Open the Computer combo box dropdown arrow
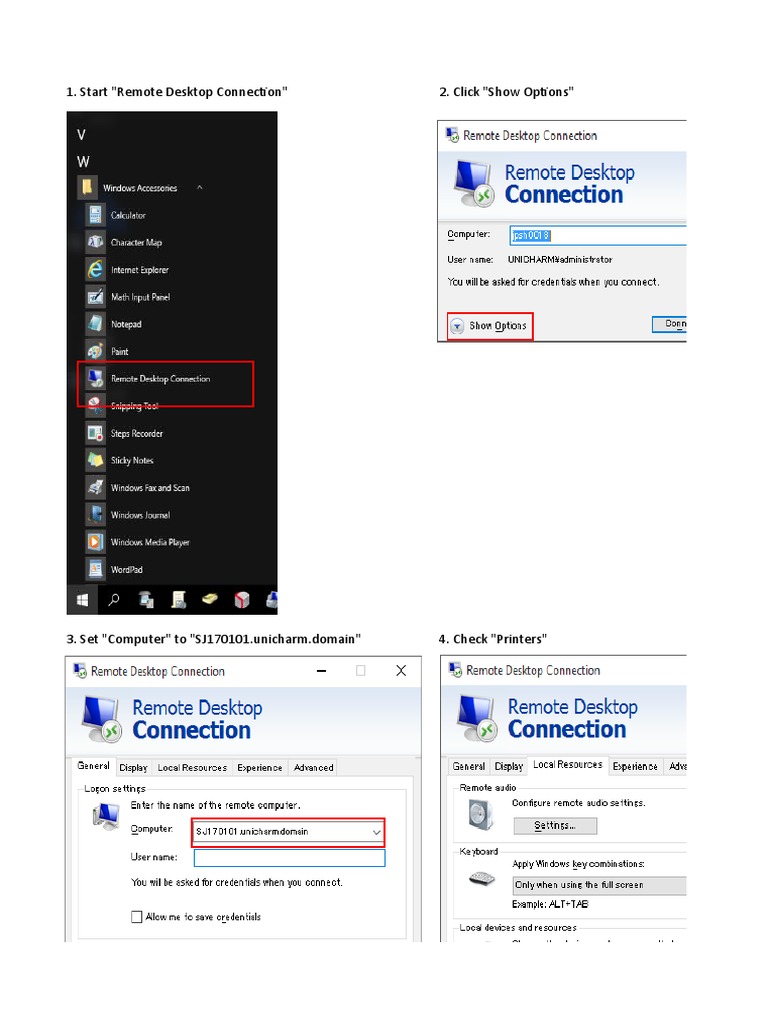 tap(377, 832)
